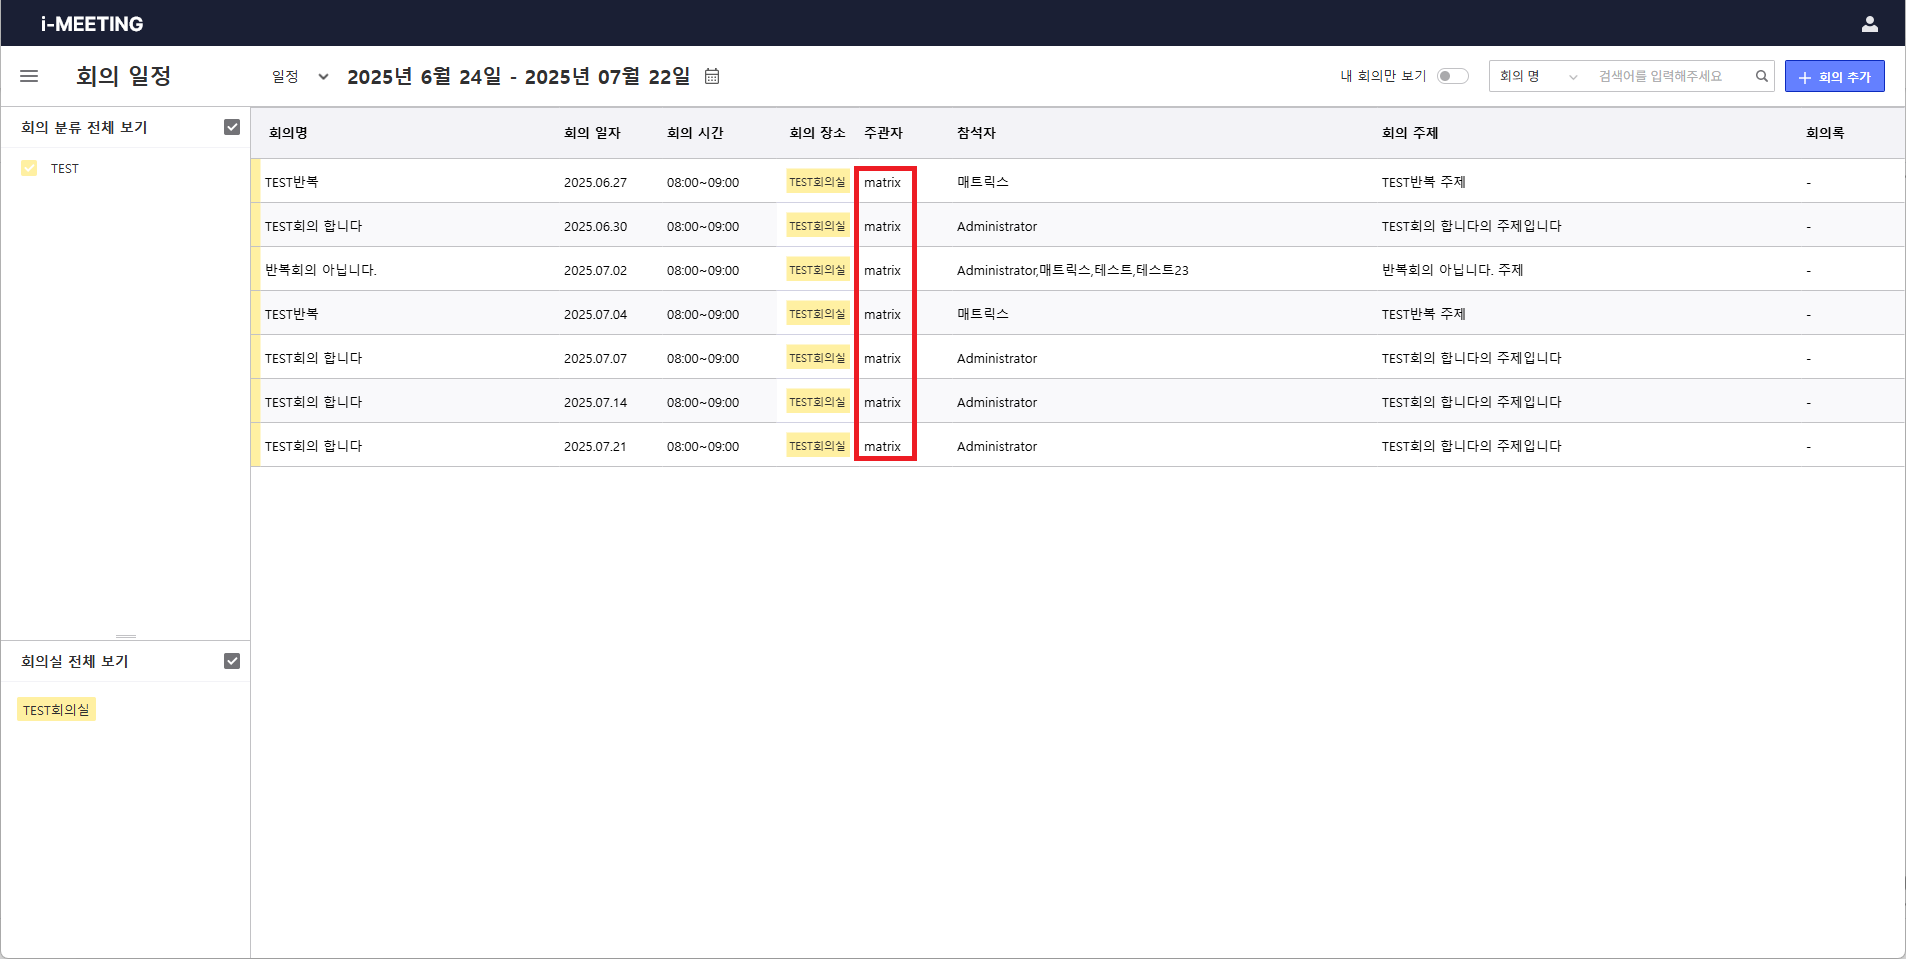Click the date range '2025년 6월 24일 - 2025년 07월 22일'
Image resolution: width=1906 pixels, height=959 pixels.
pos(518,76)
